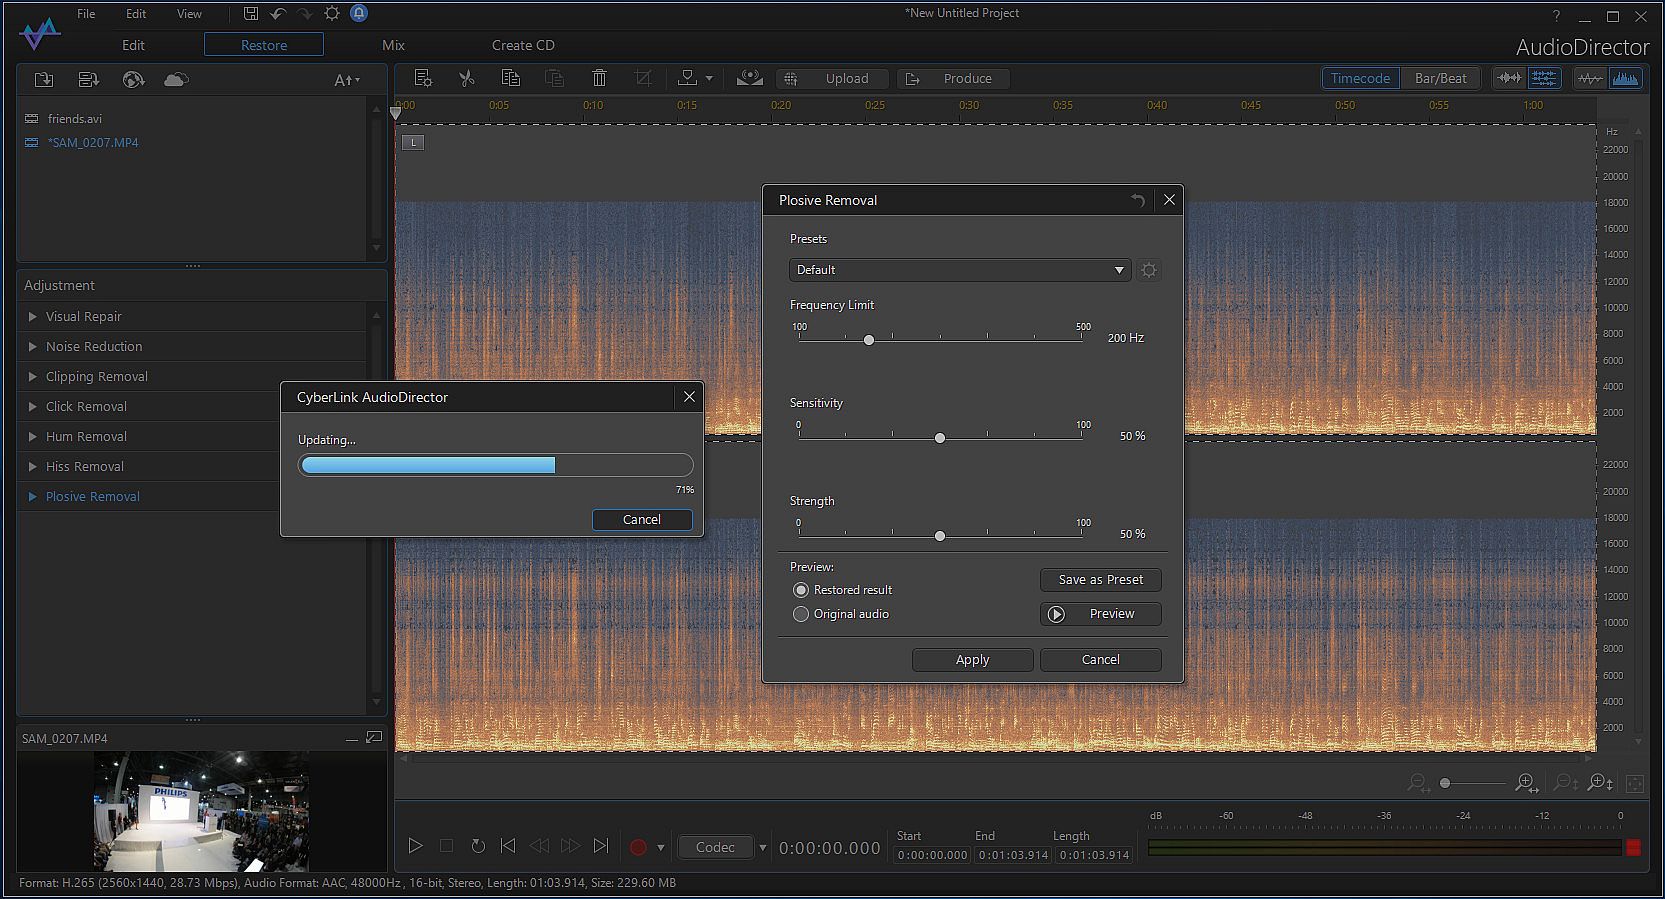Click Apply in Plosive Removal dialog

(972, 660)
